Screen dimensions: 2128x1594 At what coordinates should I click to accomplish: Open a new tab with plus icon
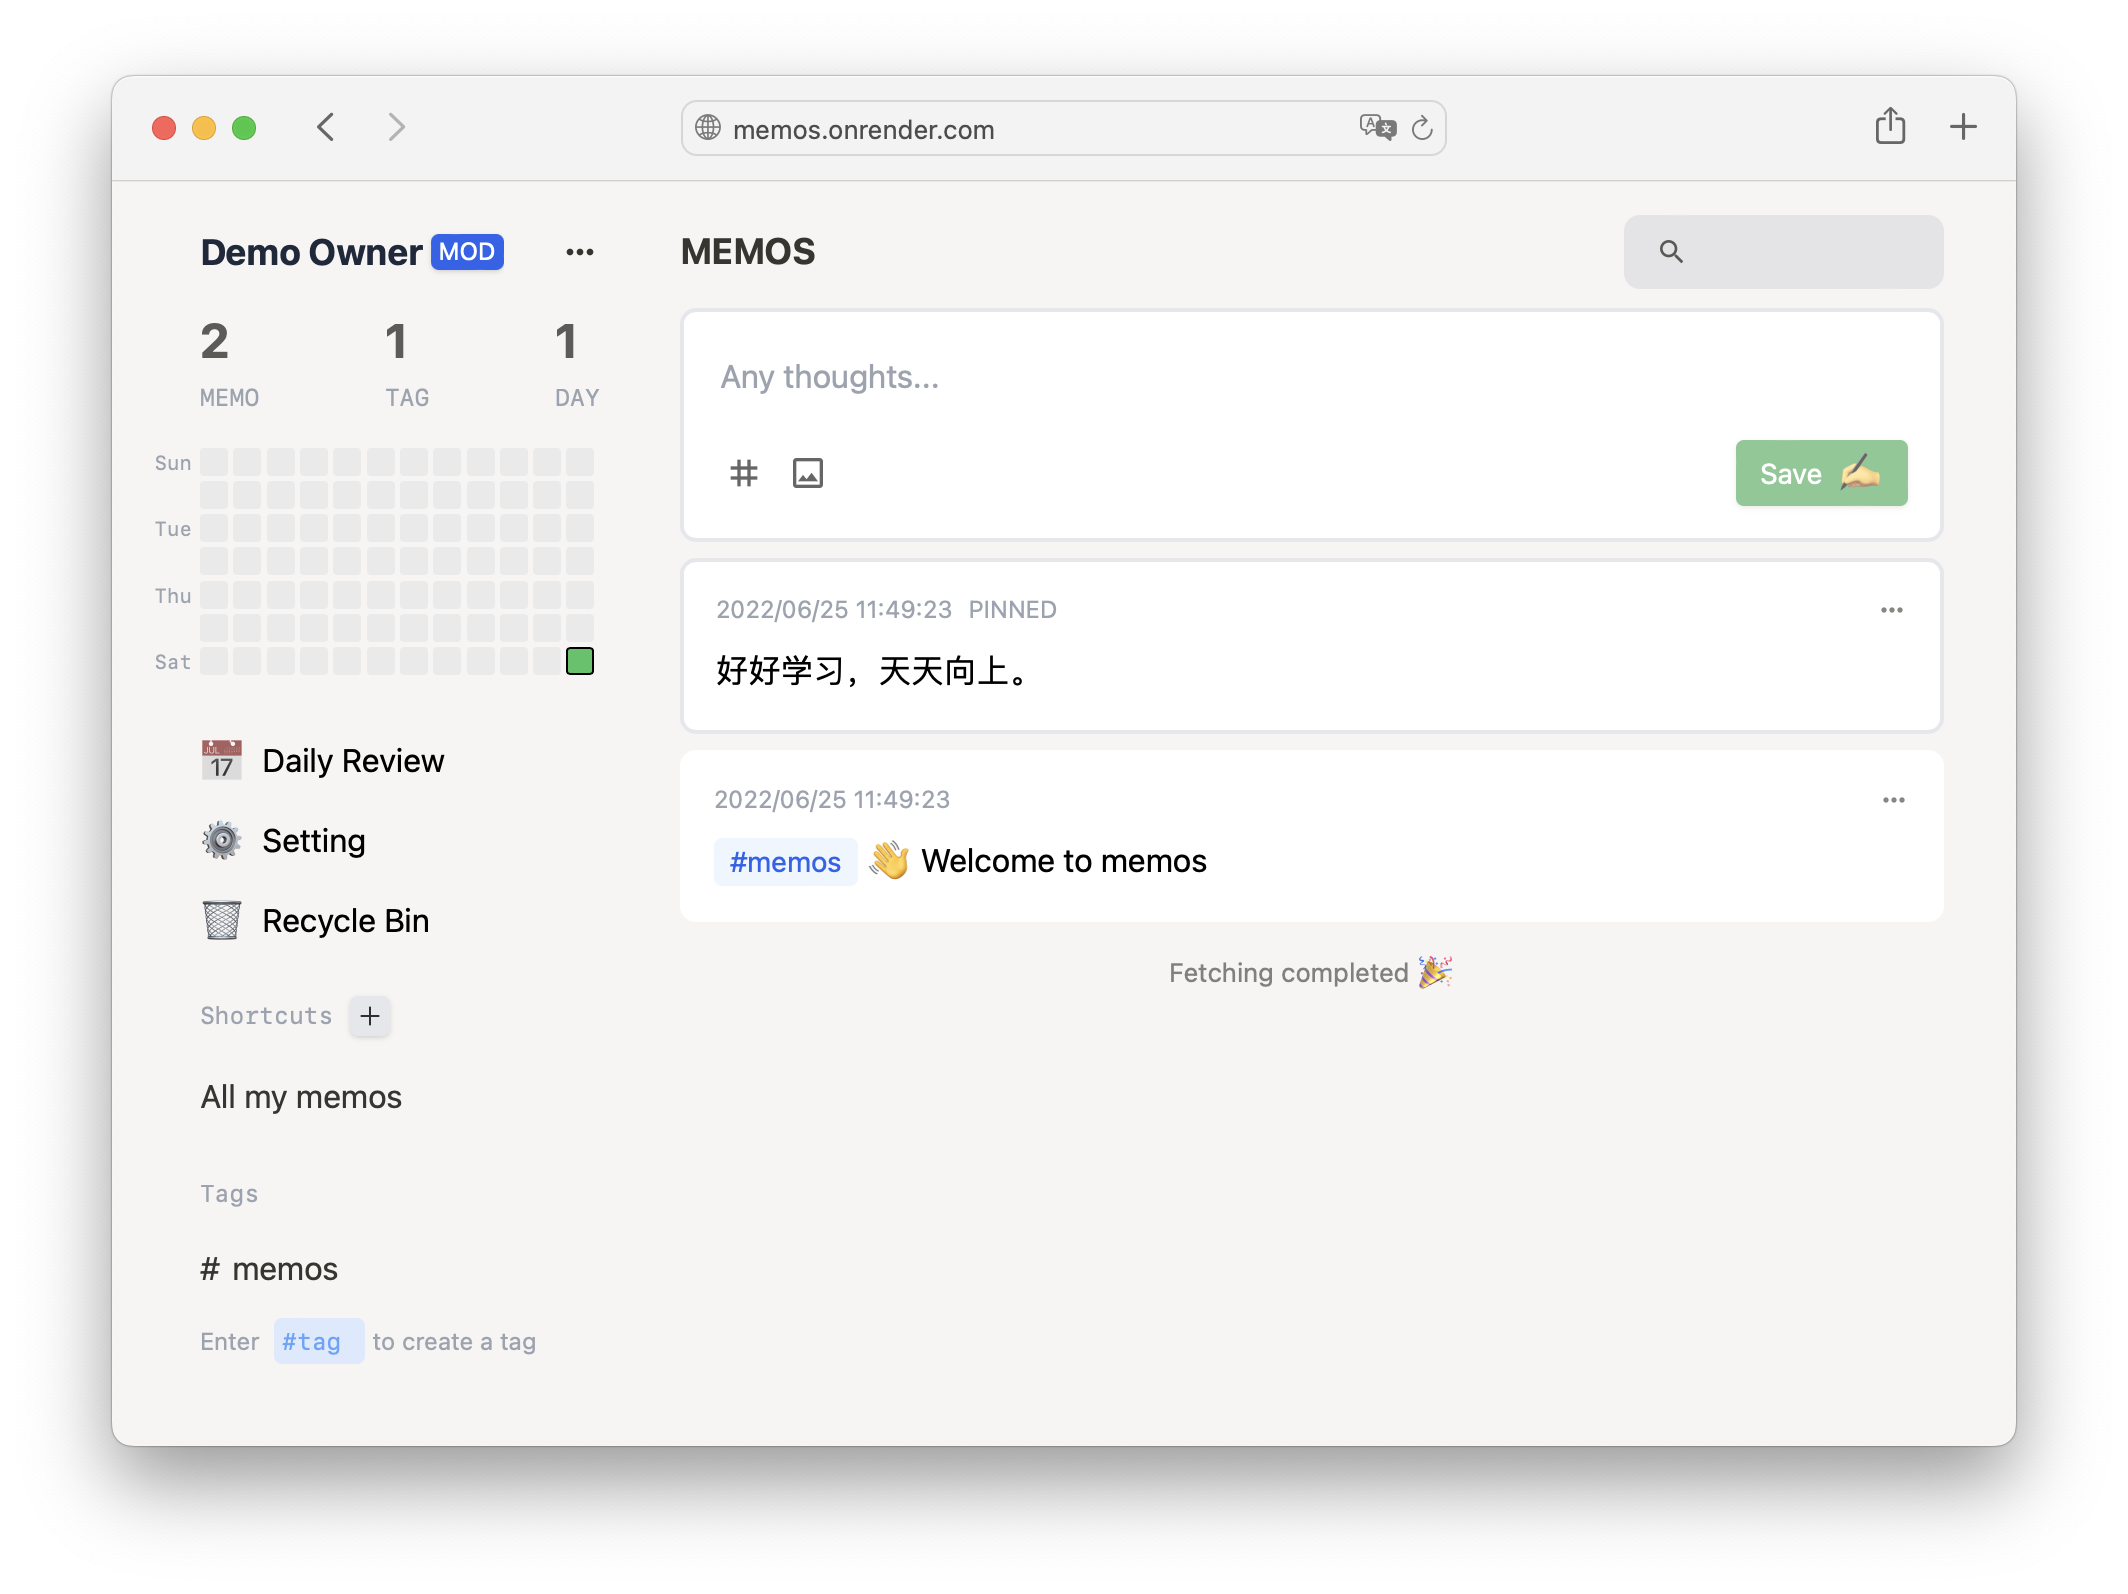click(1963, 127)
